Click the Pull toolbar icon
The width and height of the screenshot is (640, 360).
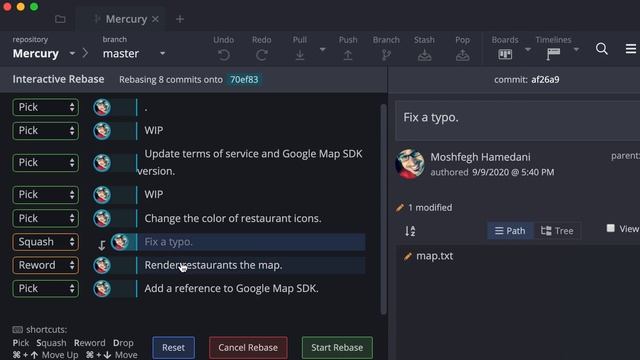(300, 55)
